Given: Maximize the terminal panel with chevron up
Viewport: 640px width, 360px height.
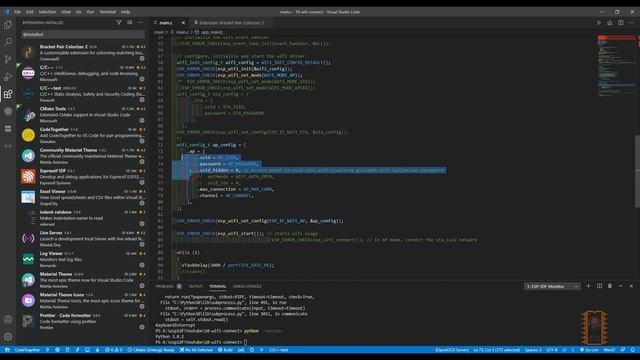Looking at the screenshot, I should point(620,286).
